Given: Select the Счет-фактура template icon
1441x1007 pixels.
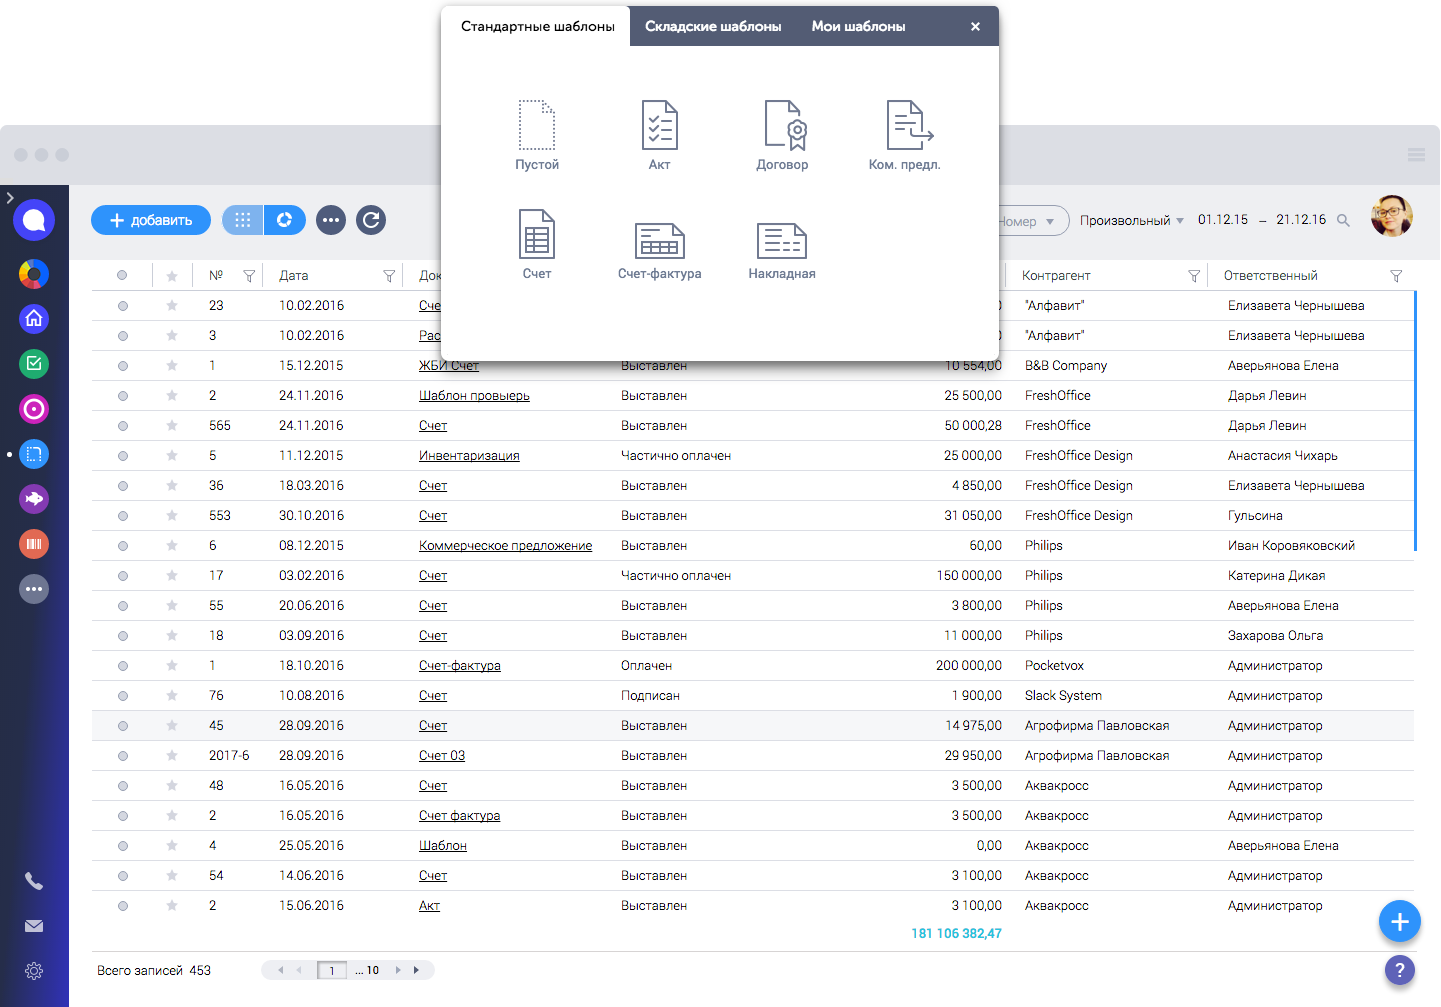Looking at the screenshot, I should click(x=660, y=241).
